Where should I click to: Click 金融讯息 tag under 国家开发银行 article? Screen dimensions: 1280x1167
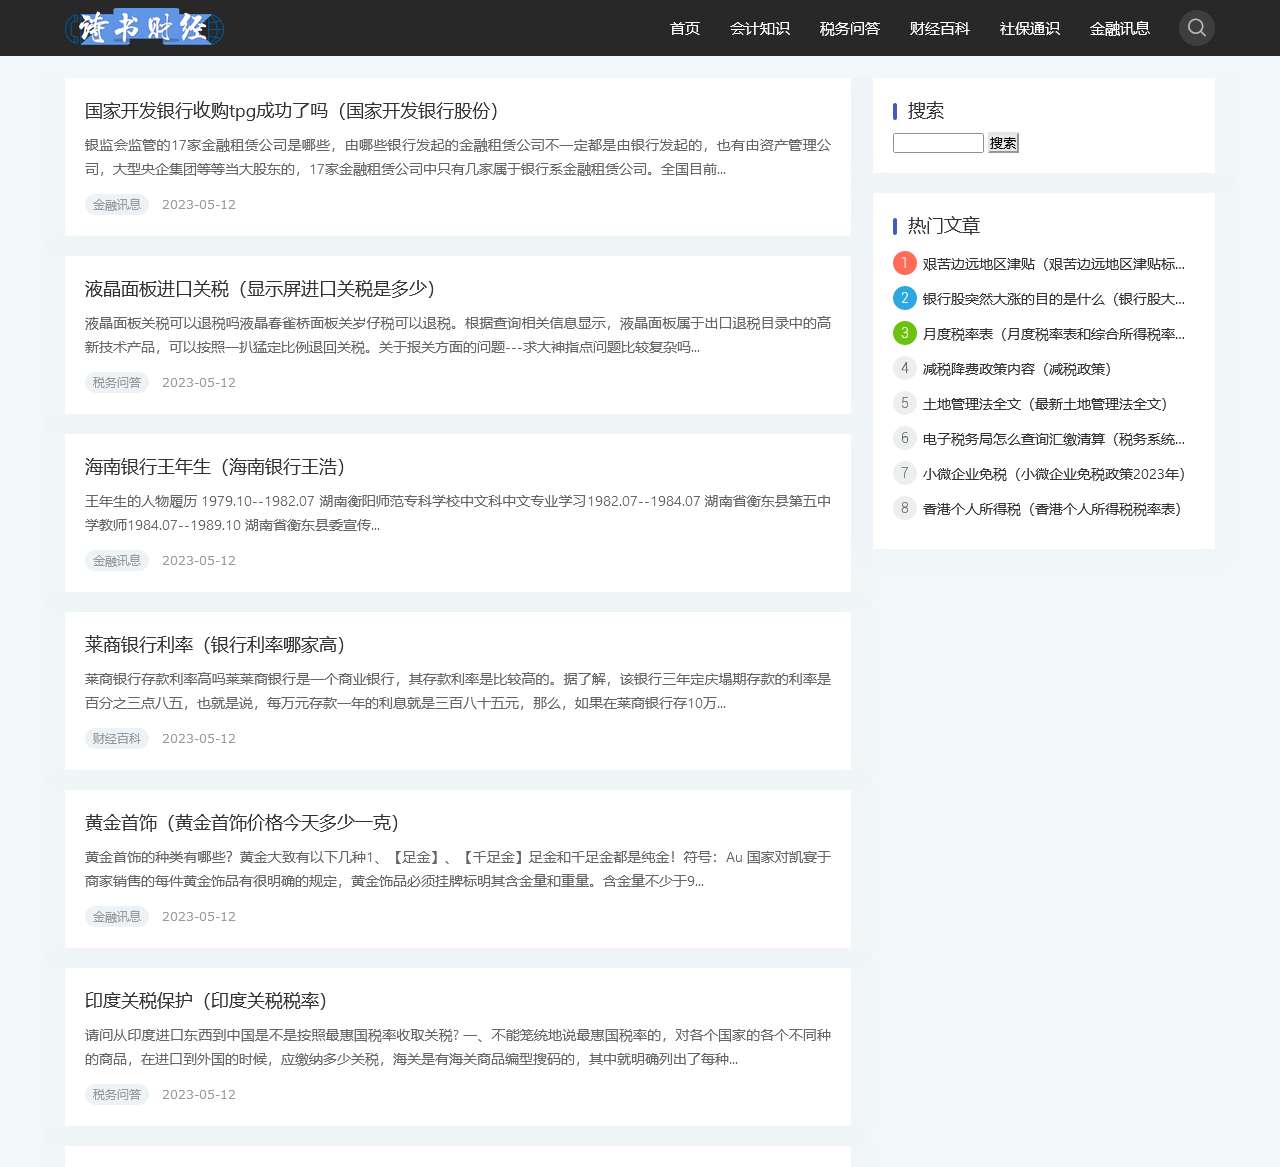[117, 205]
